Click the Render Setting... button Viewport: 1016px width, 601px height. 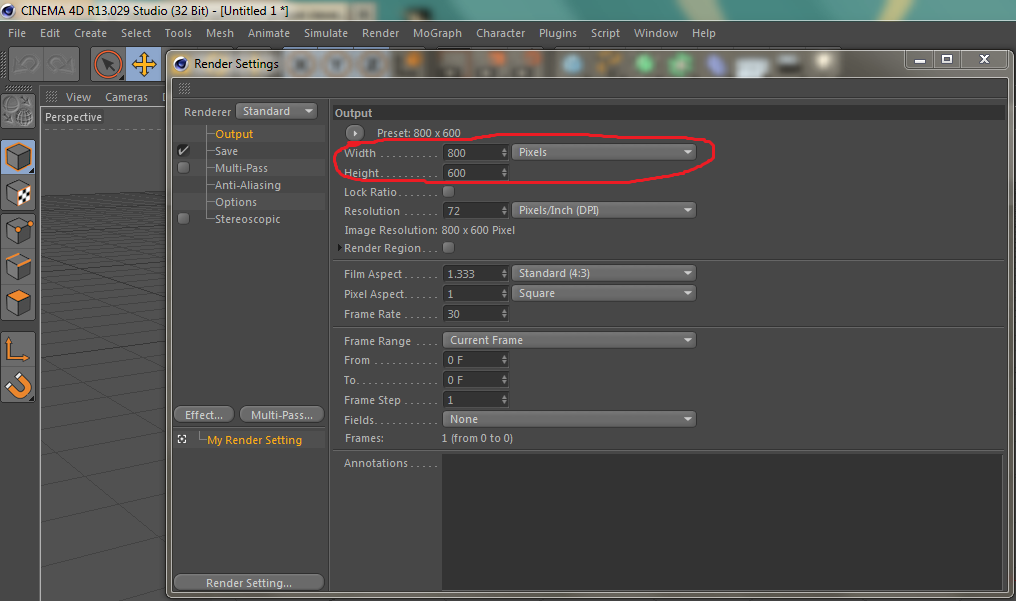coord(249,583)
